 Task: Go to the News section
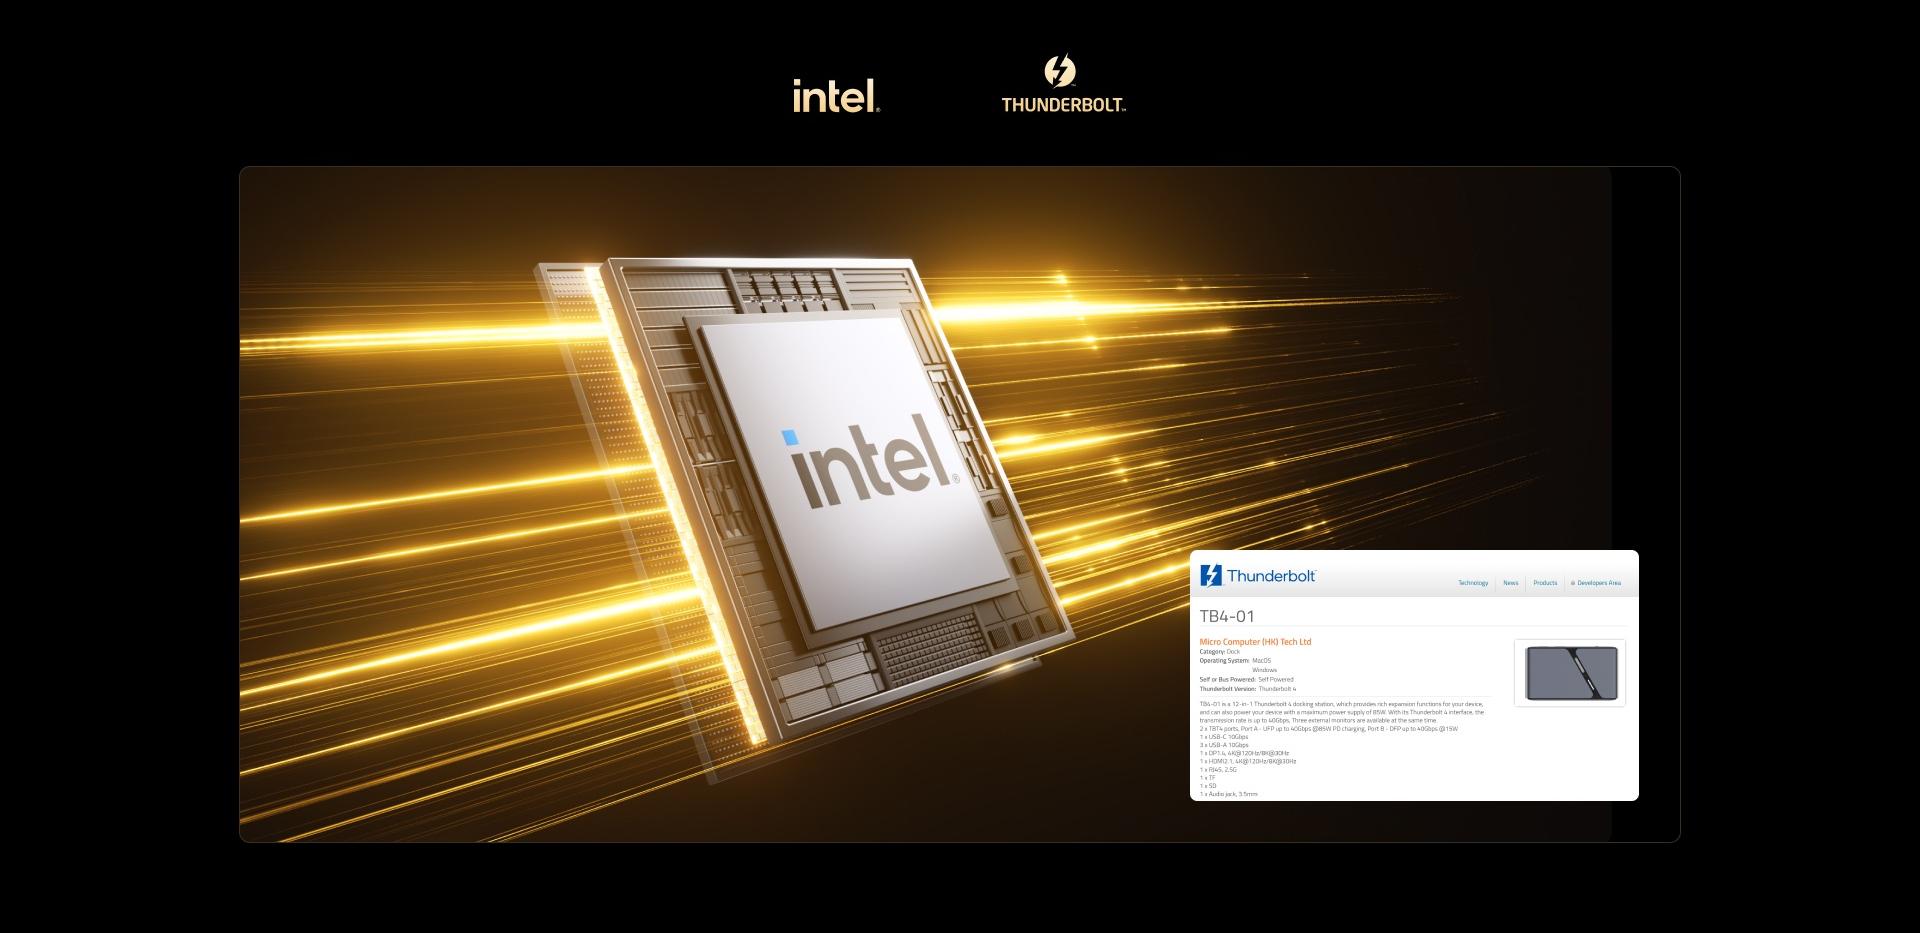tap(1510, 583)
